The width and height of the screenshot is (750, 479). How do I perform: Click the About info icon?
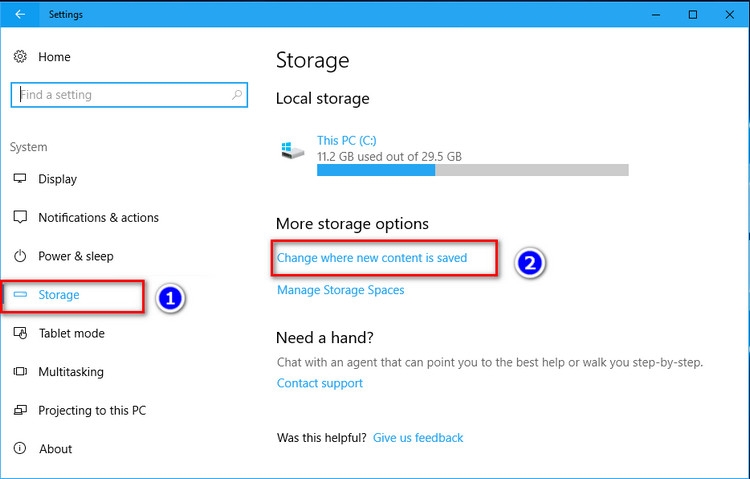click(20, 448)
